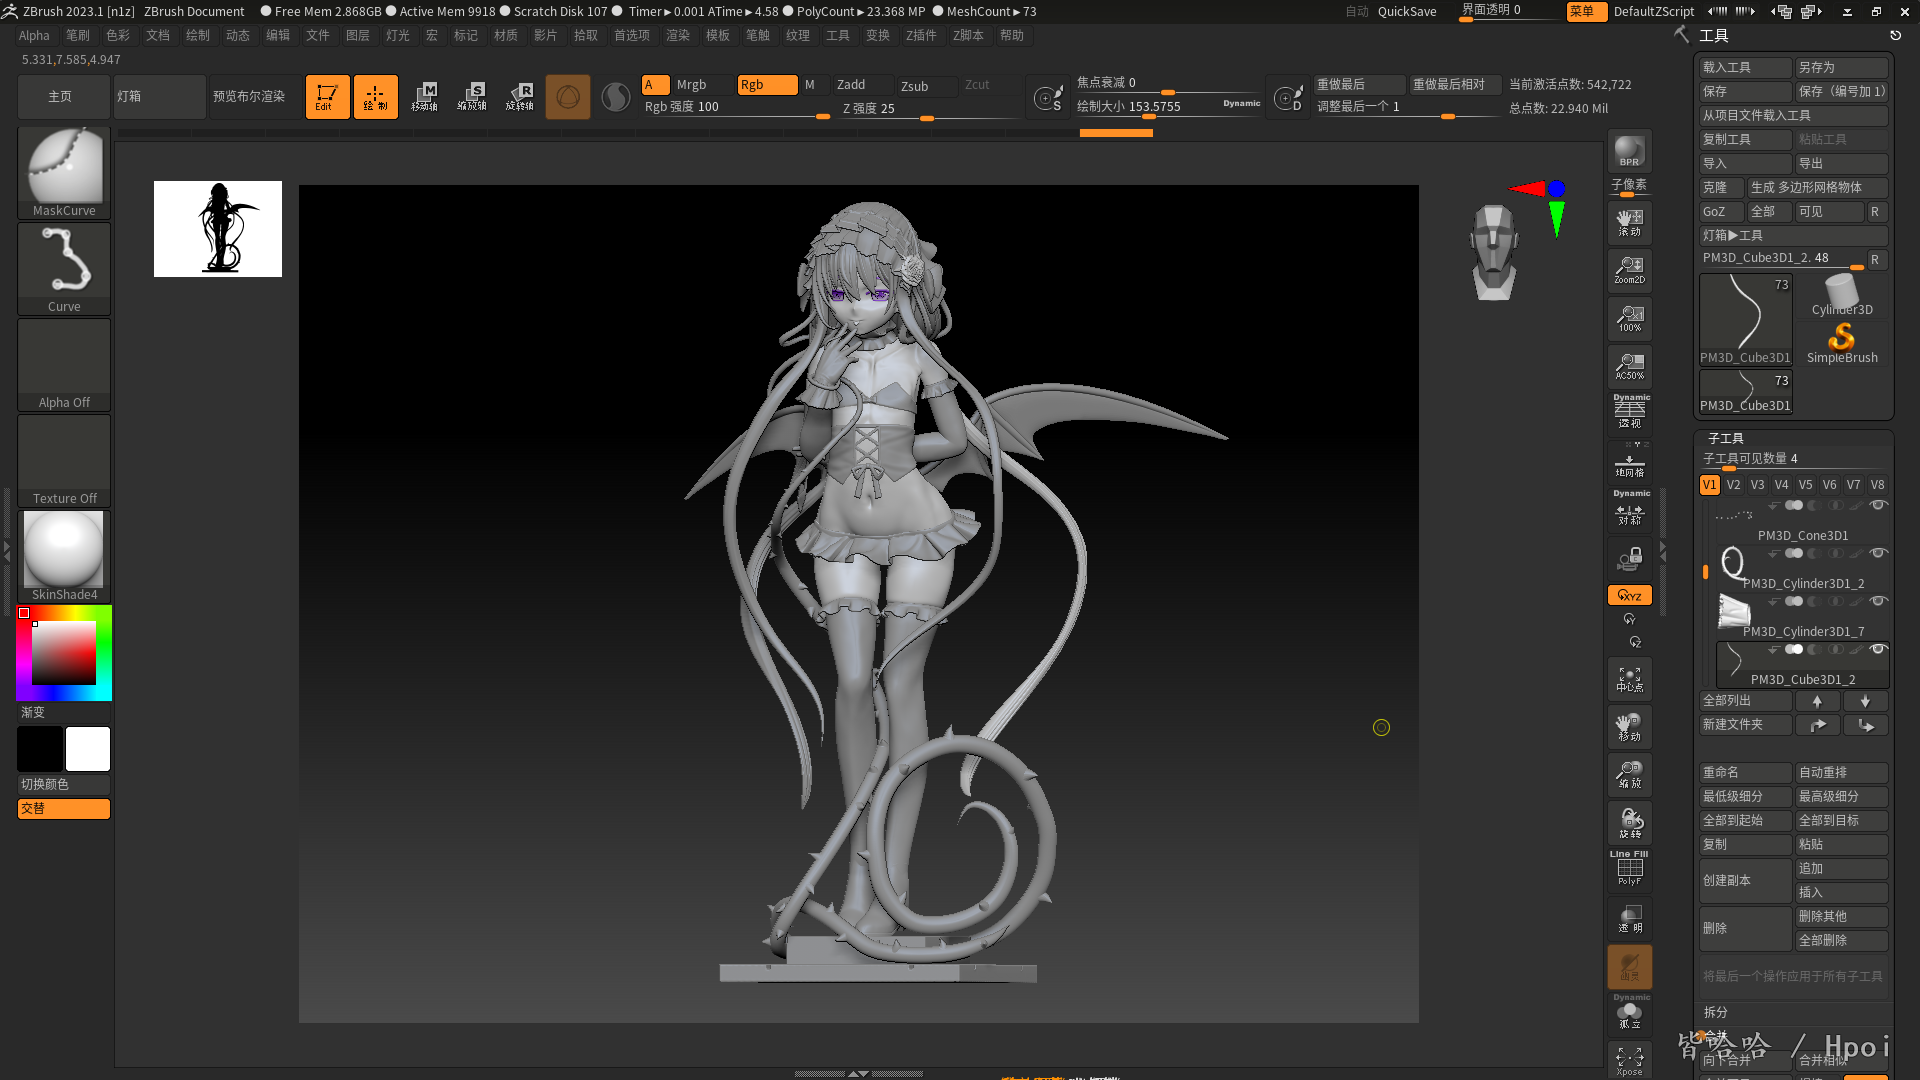Click the Load Tool (载入工具) button
Viewport: 1920px width, 1080px height.
pyautogui.click(x=1746, y=67)
